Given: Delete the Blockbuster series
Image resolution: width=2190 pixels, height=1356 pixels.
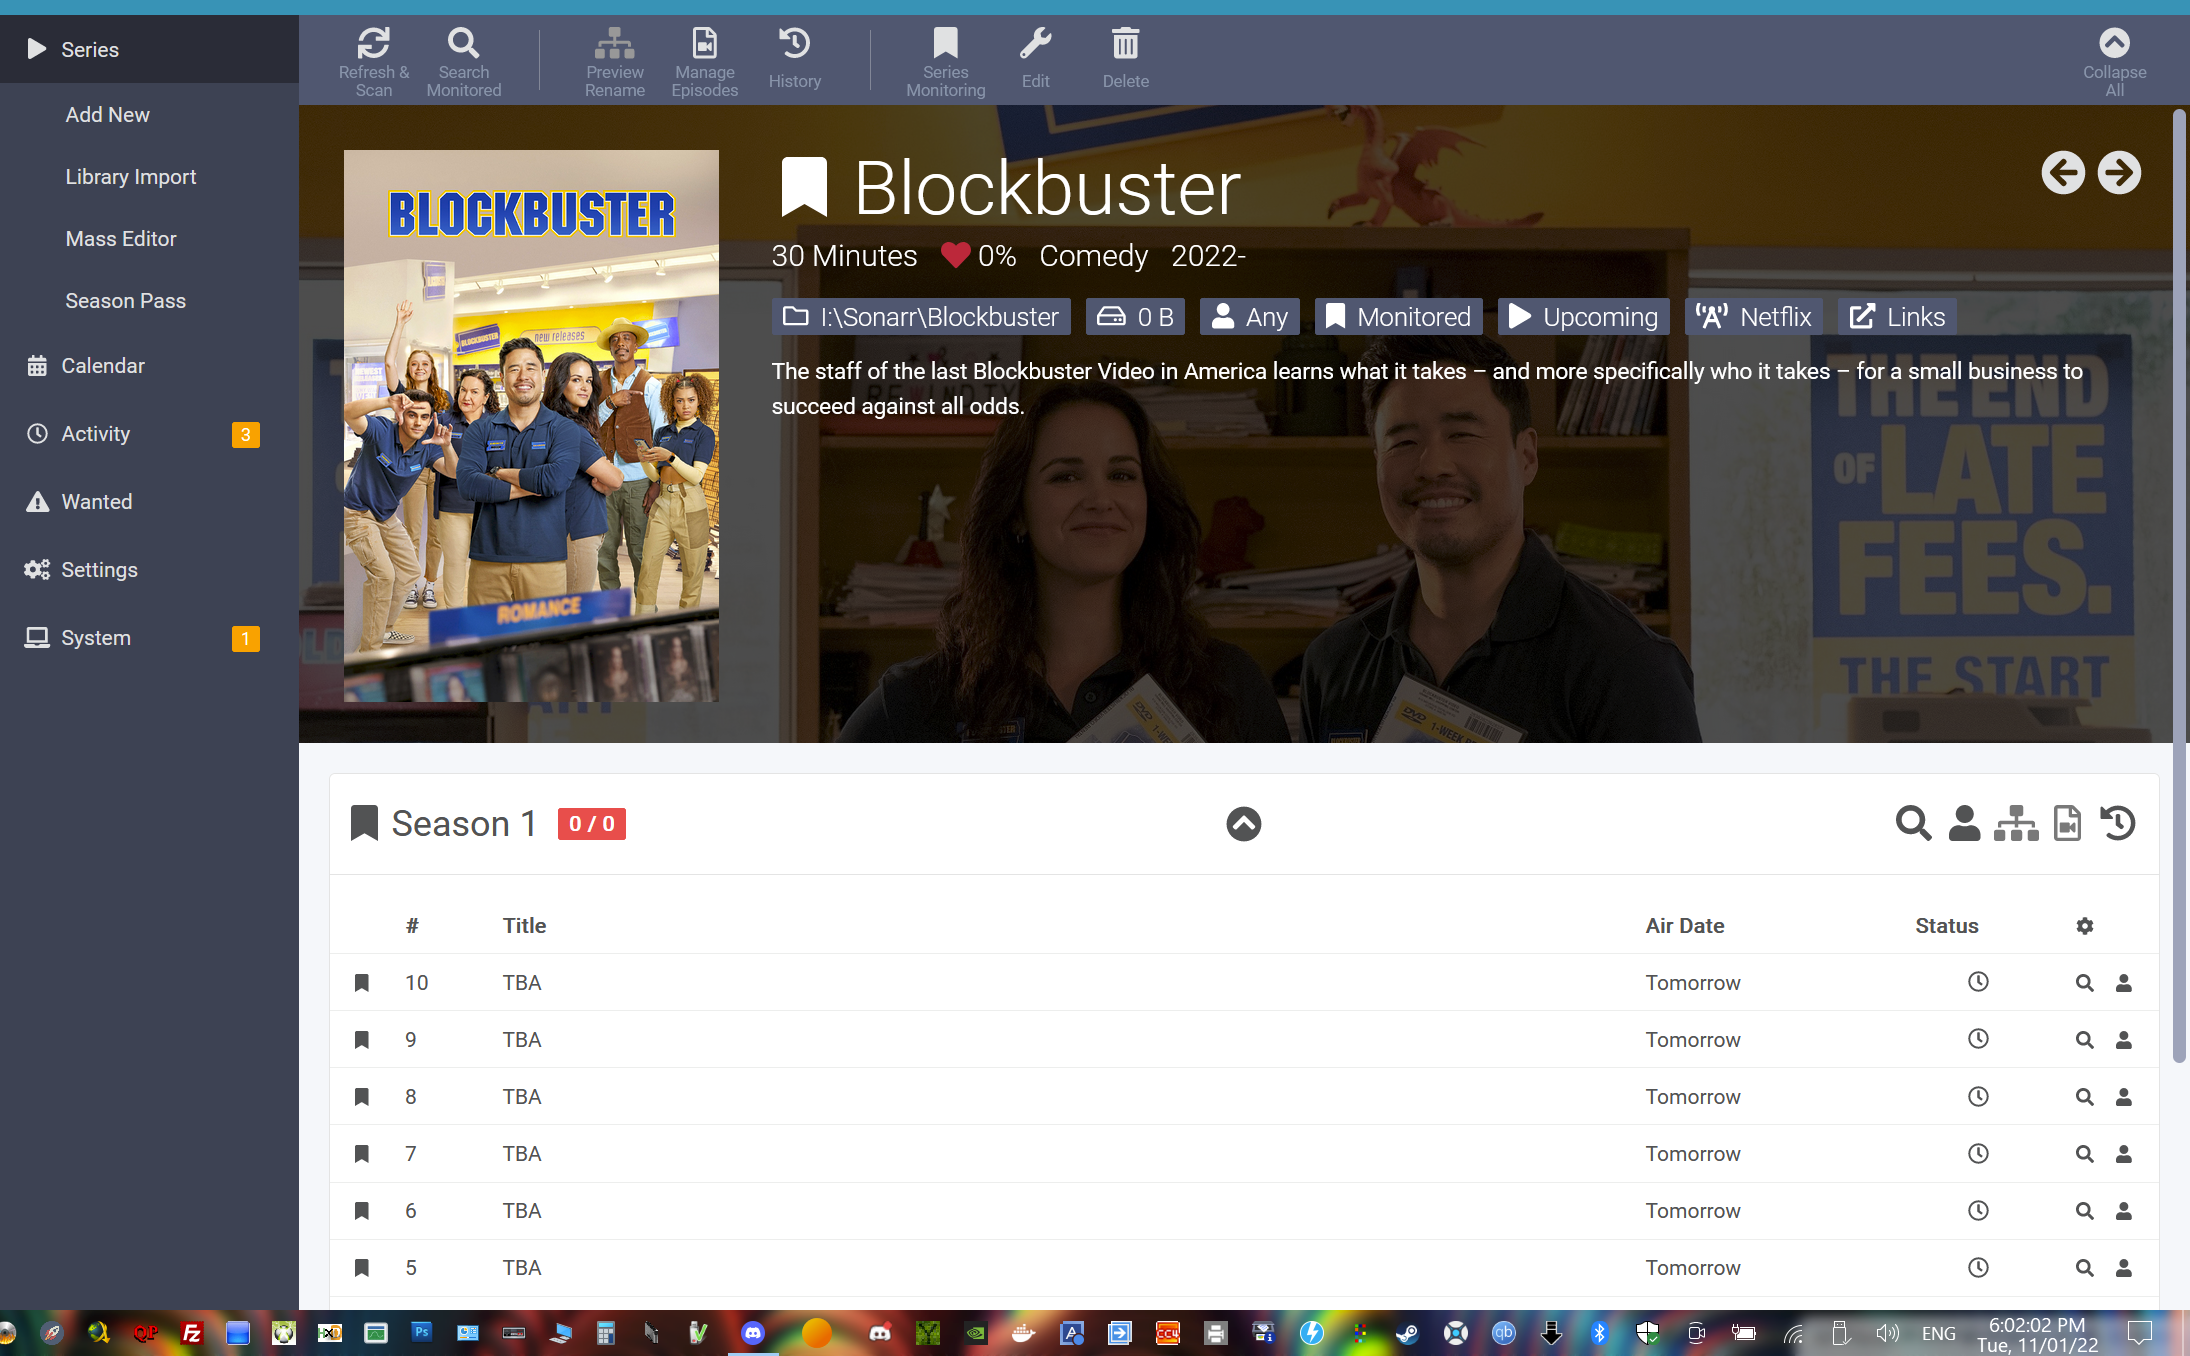Looking at the screenshot, I should pos(1126,60).
